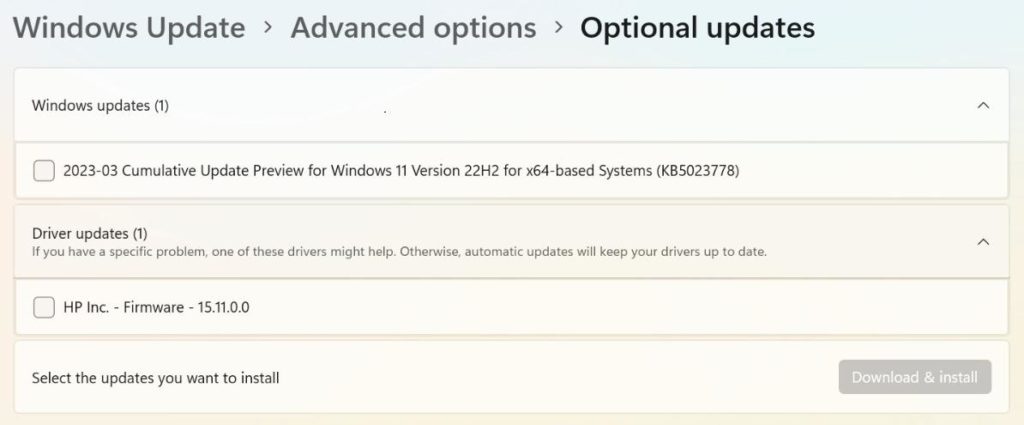Click "Select the updates you want to install"
1024x425 pixels.
(155, 378)
